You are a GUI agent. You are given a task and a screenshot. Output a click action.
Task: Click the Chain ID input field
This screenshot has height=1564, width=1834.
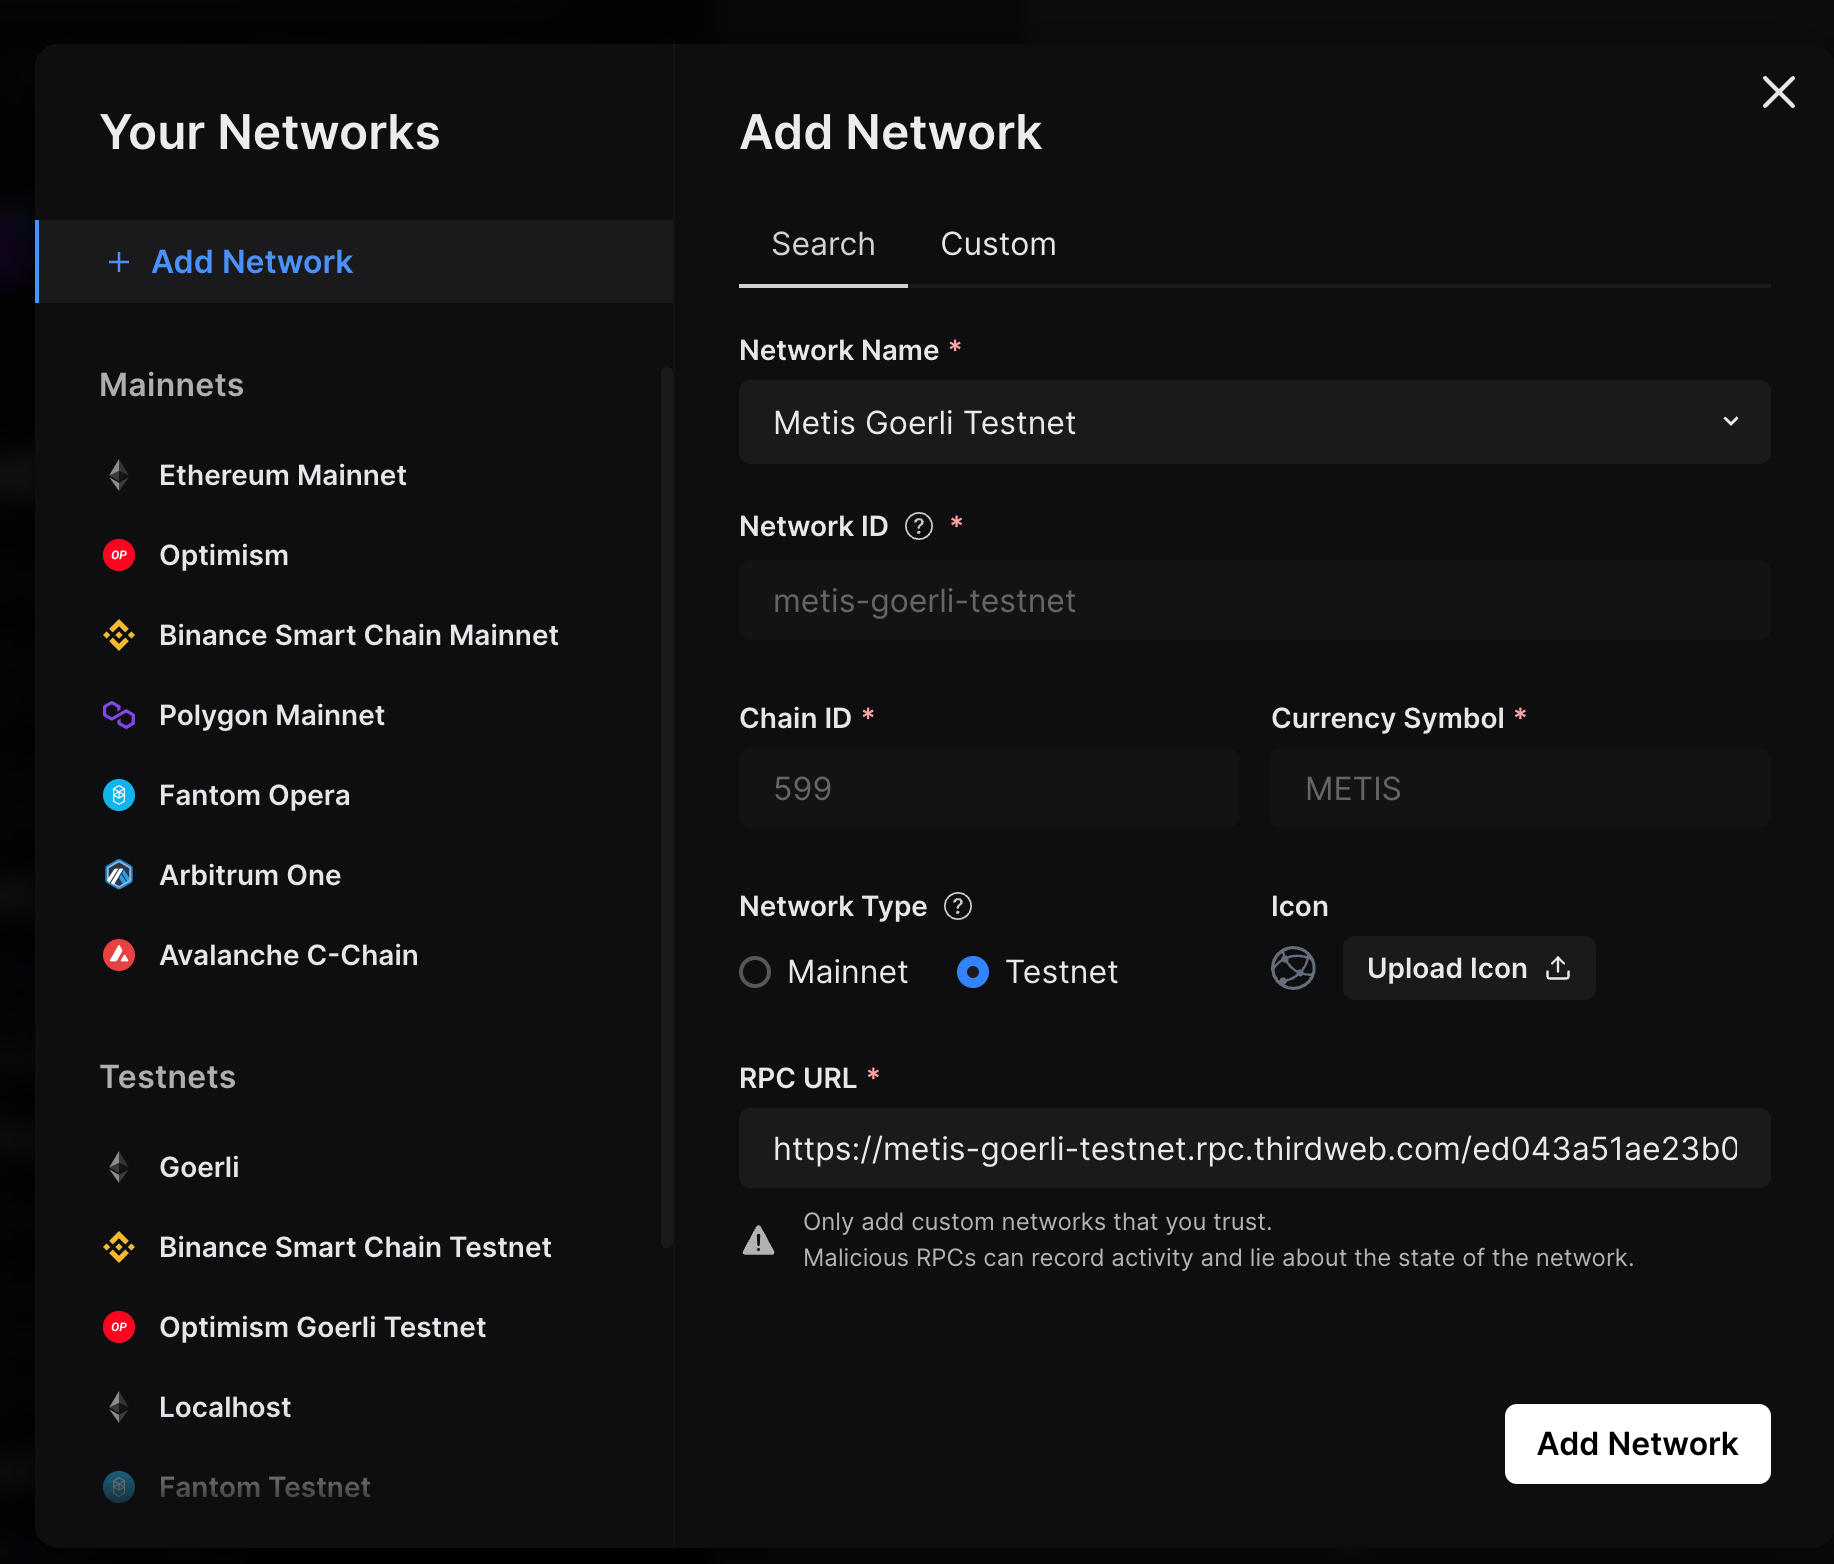tap(987, 788)
